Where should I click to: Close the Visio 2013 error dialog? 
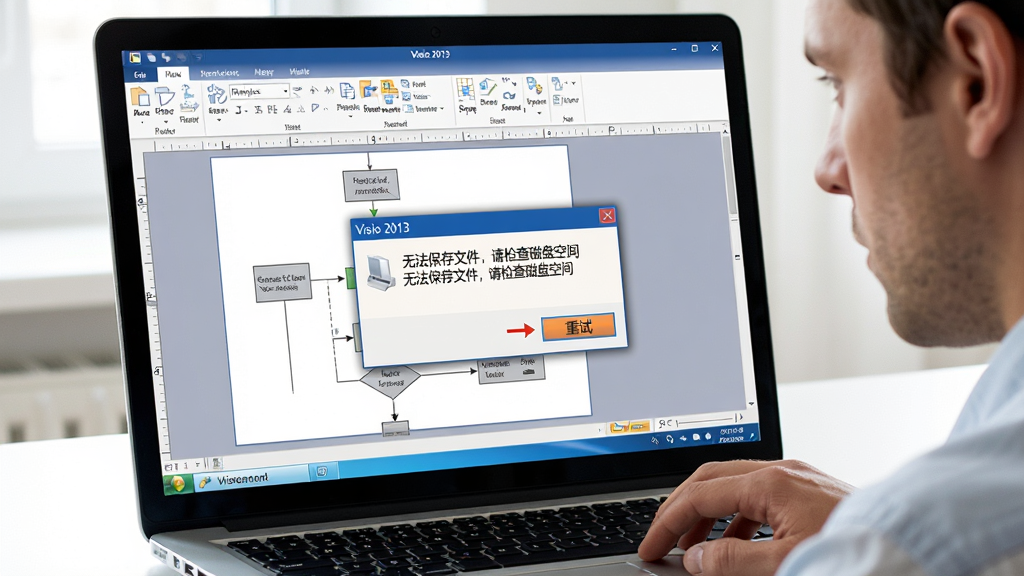pyautogui.click(x=607, y=216)
